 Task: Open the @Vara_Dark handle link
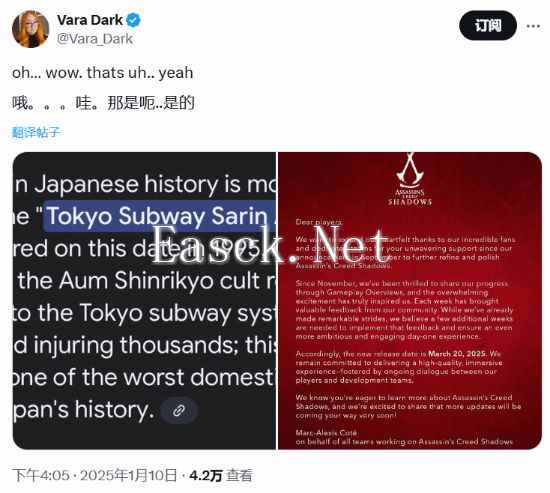point(95,39)
